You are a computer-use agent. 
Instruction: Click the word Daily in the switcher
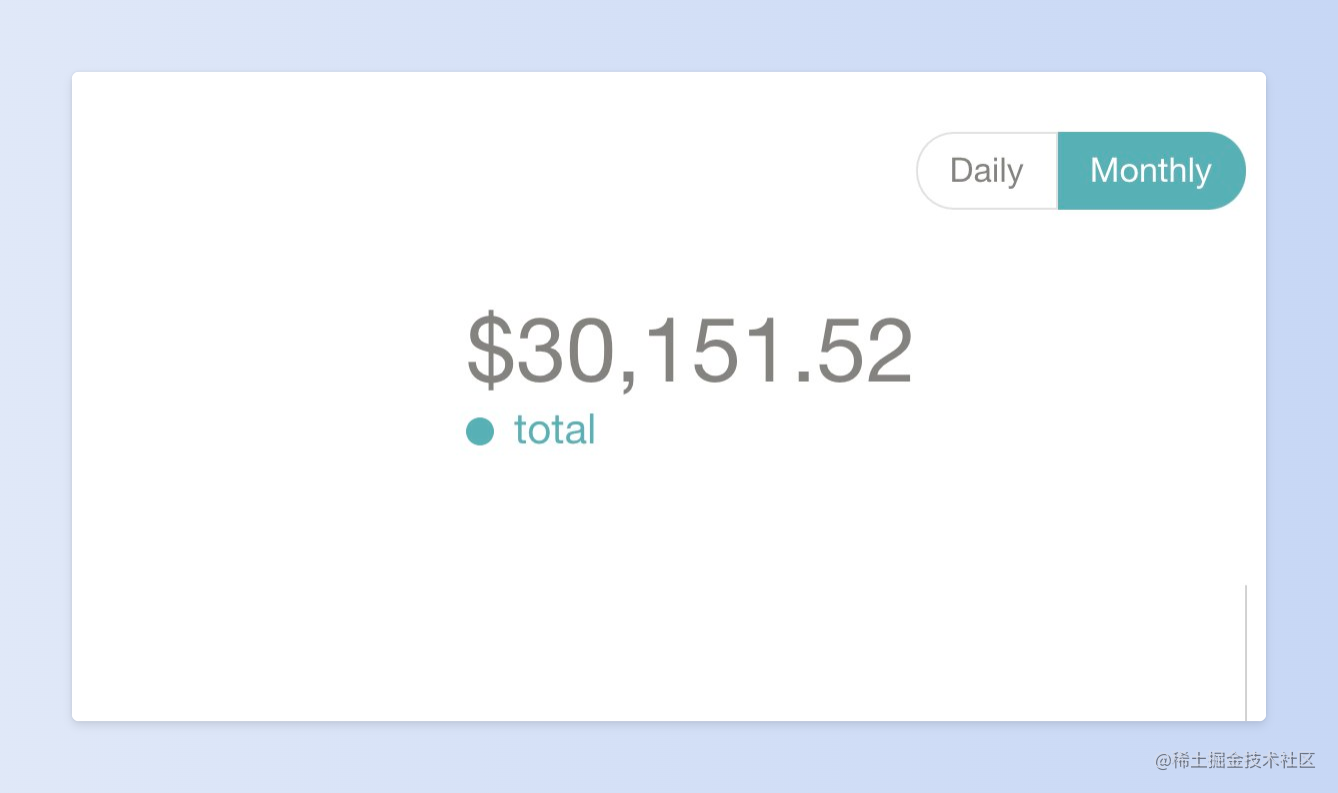(986, 171)
